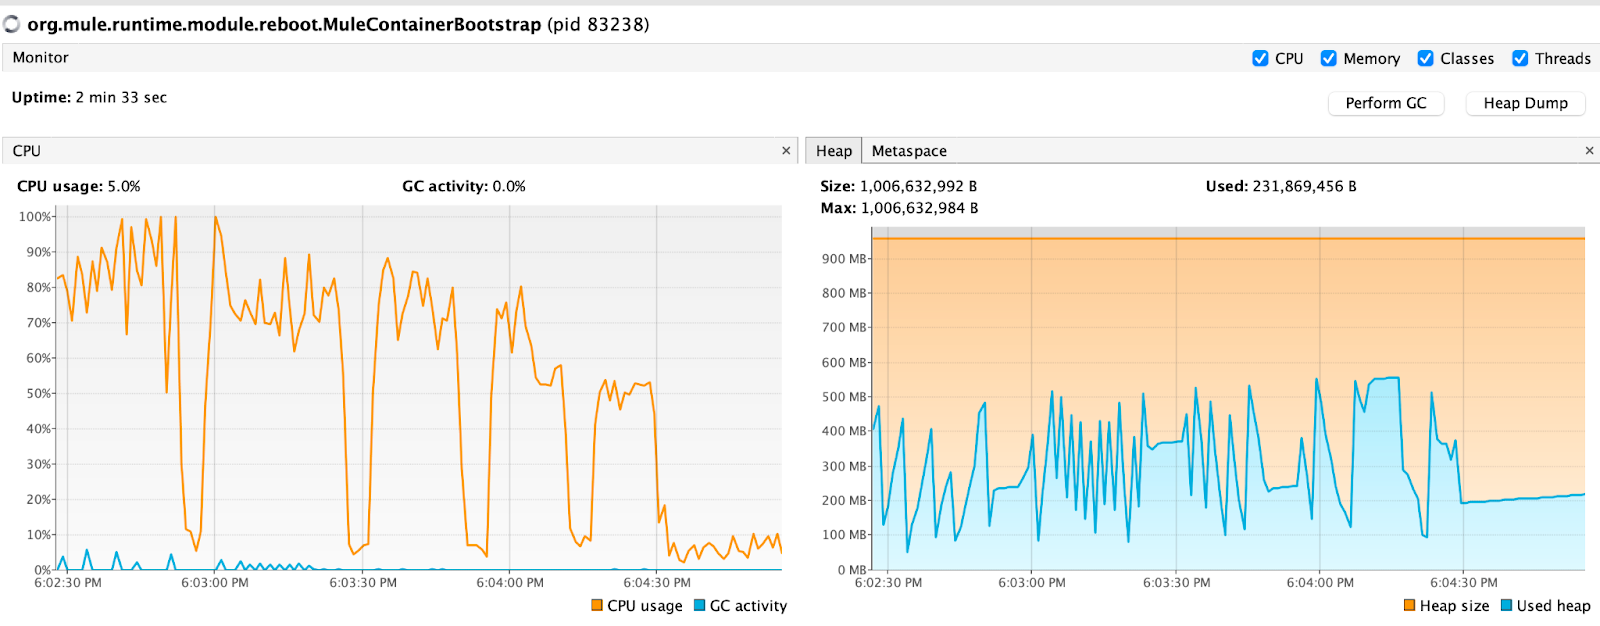Click the Heap Dump button
Screen dimensions: 1600x626
click(1525, 103)
